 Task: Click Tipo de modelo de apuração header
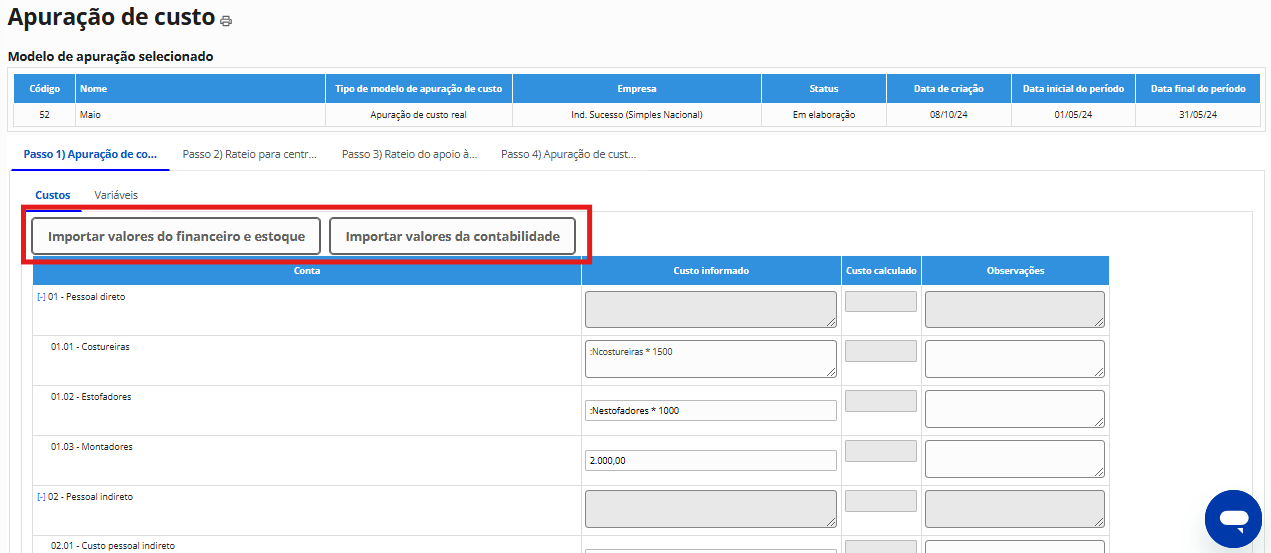click(419, 89)
